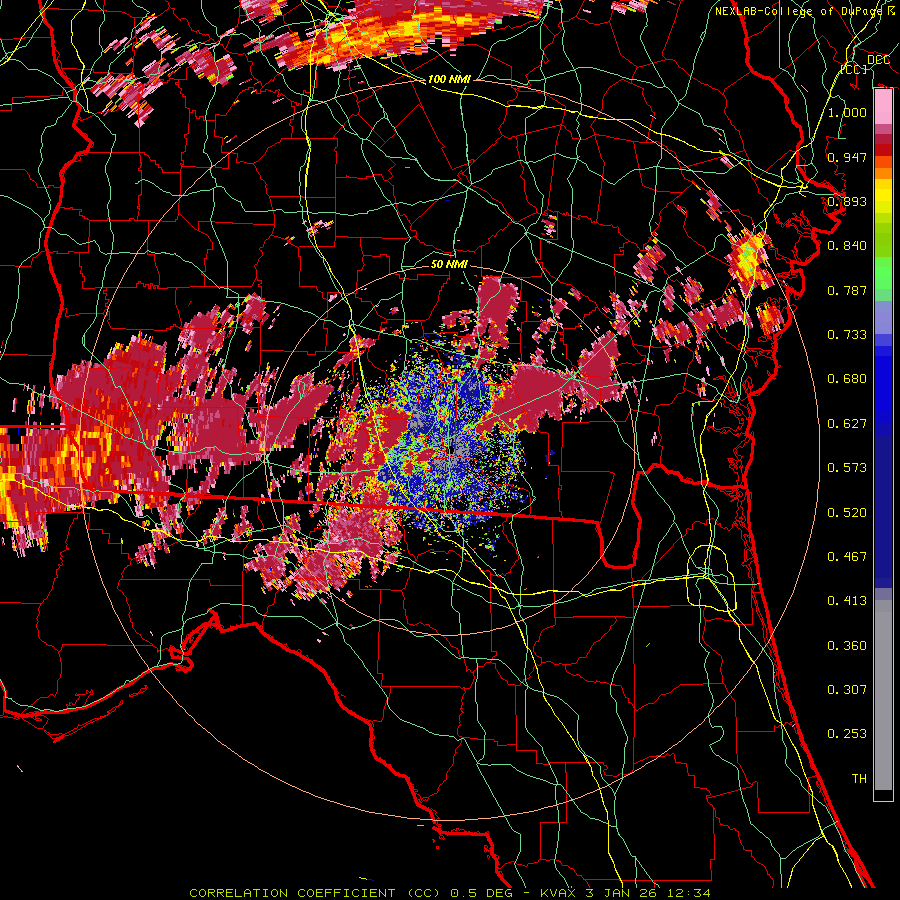Click the 50 NMI range ring label

click(x=449, y=264)
